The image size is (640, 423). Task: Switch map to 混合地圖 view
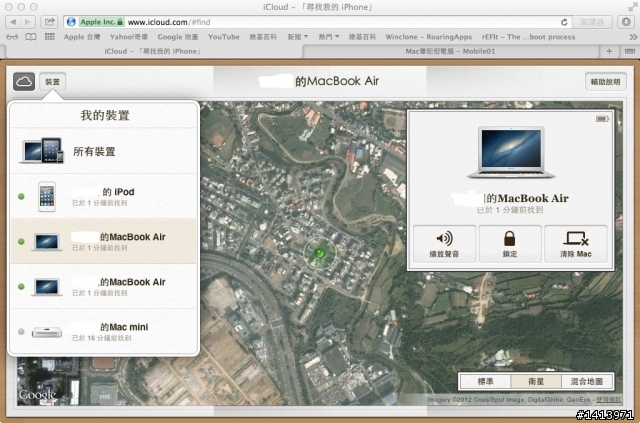pos(587,381)
